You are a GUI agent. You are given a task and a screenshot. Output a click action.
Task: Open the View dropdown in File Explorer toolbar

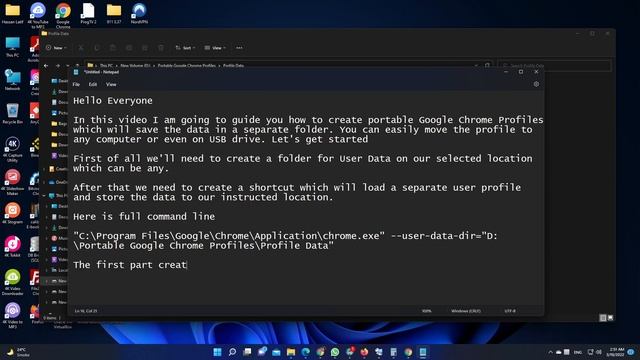coord(215,48)
